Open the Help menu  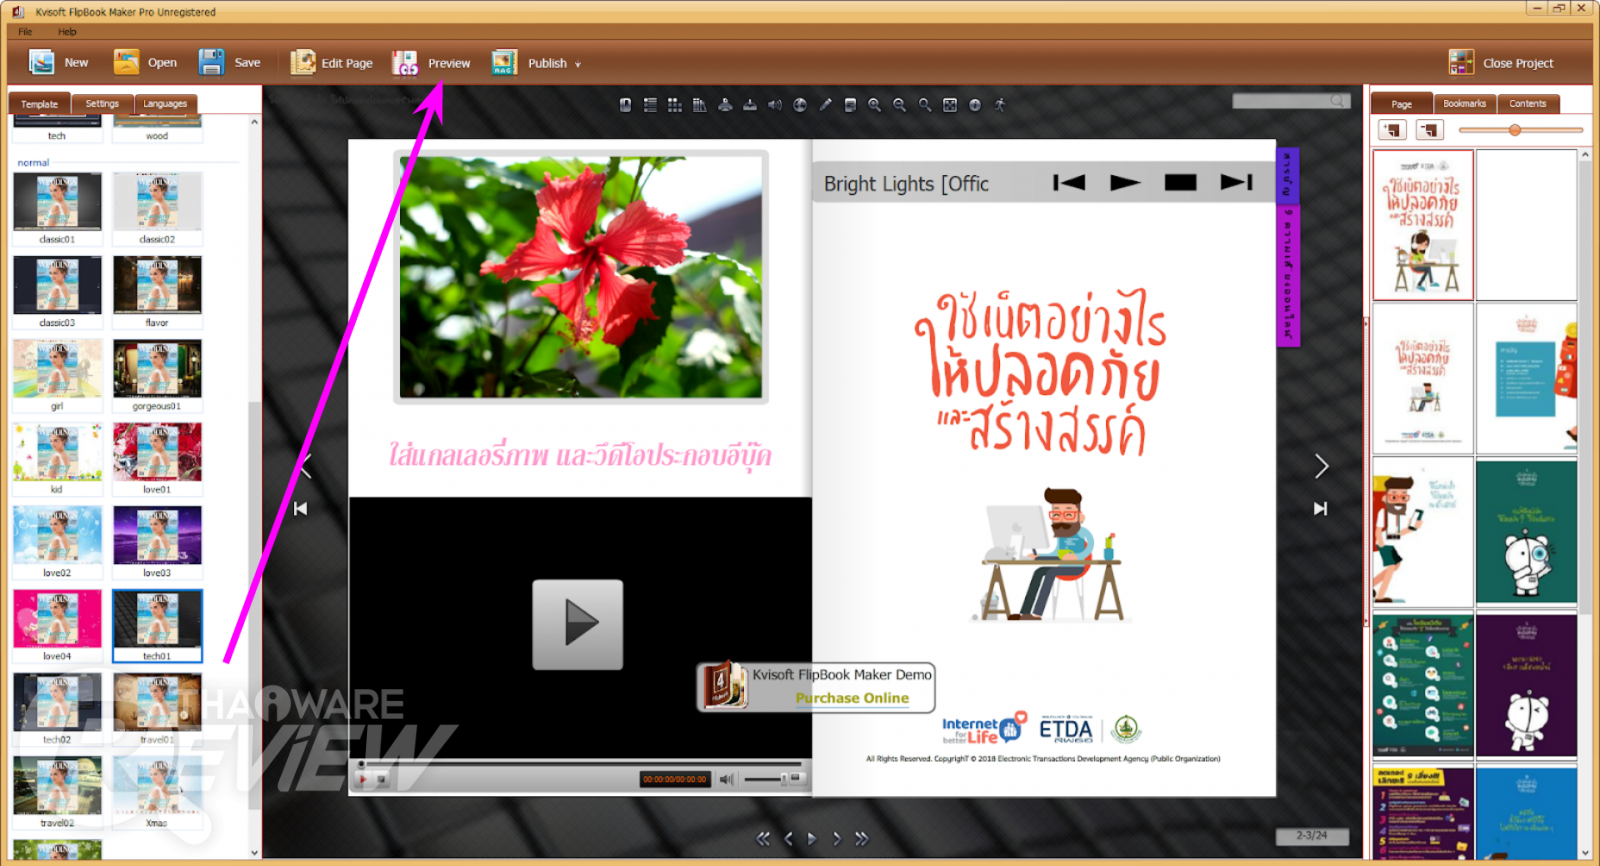pyautogui.click(x=67, y=32)
